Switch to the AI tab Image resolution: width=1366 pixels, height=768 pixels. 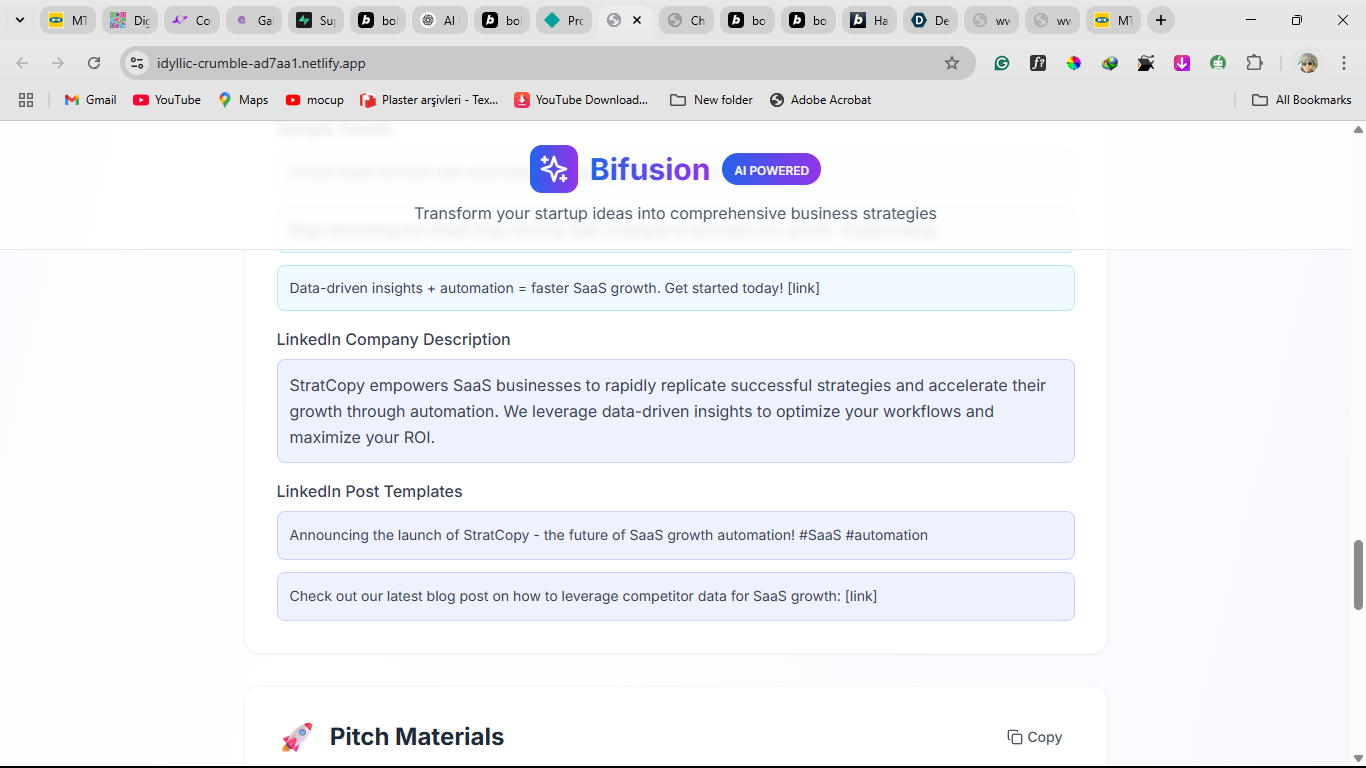(439, 20)
